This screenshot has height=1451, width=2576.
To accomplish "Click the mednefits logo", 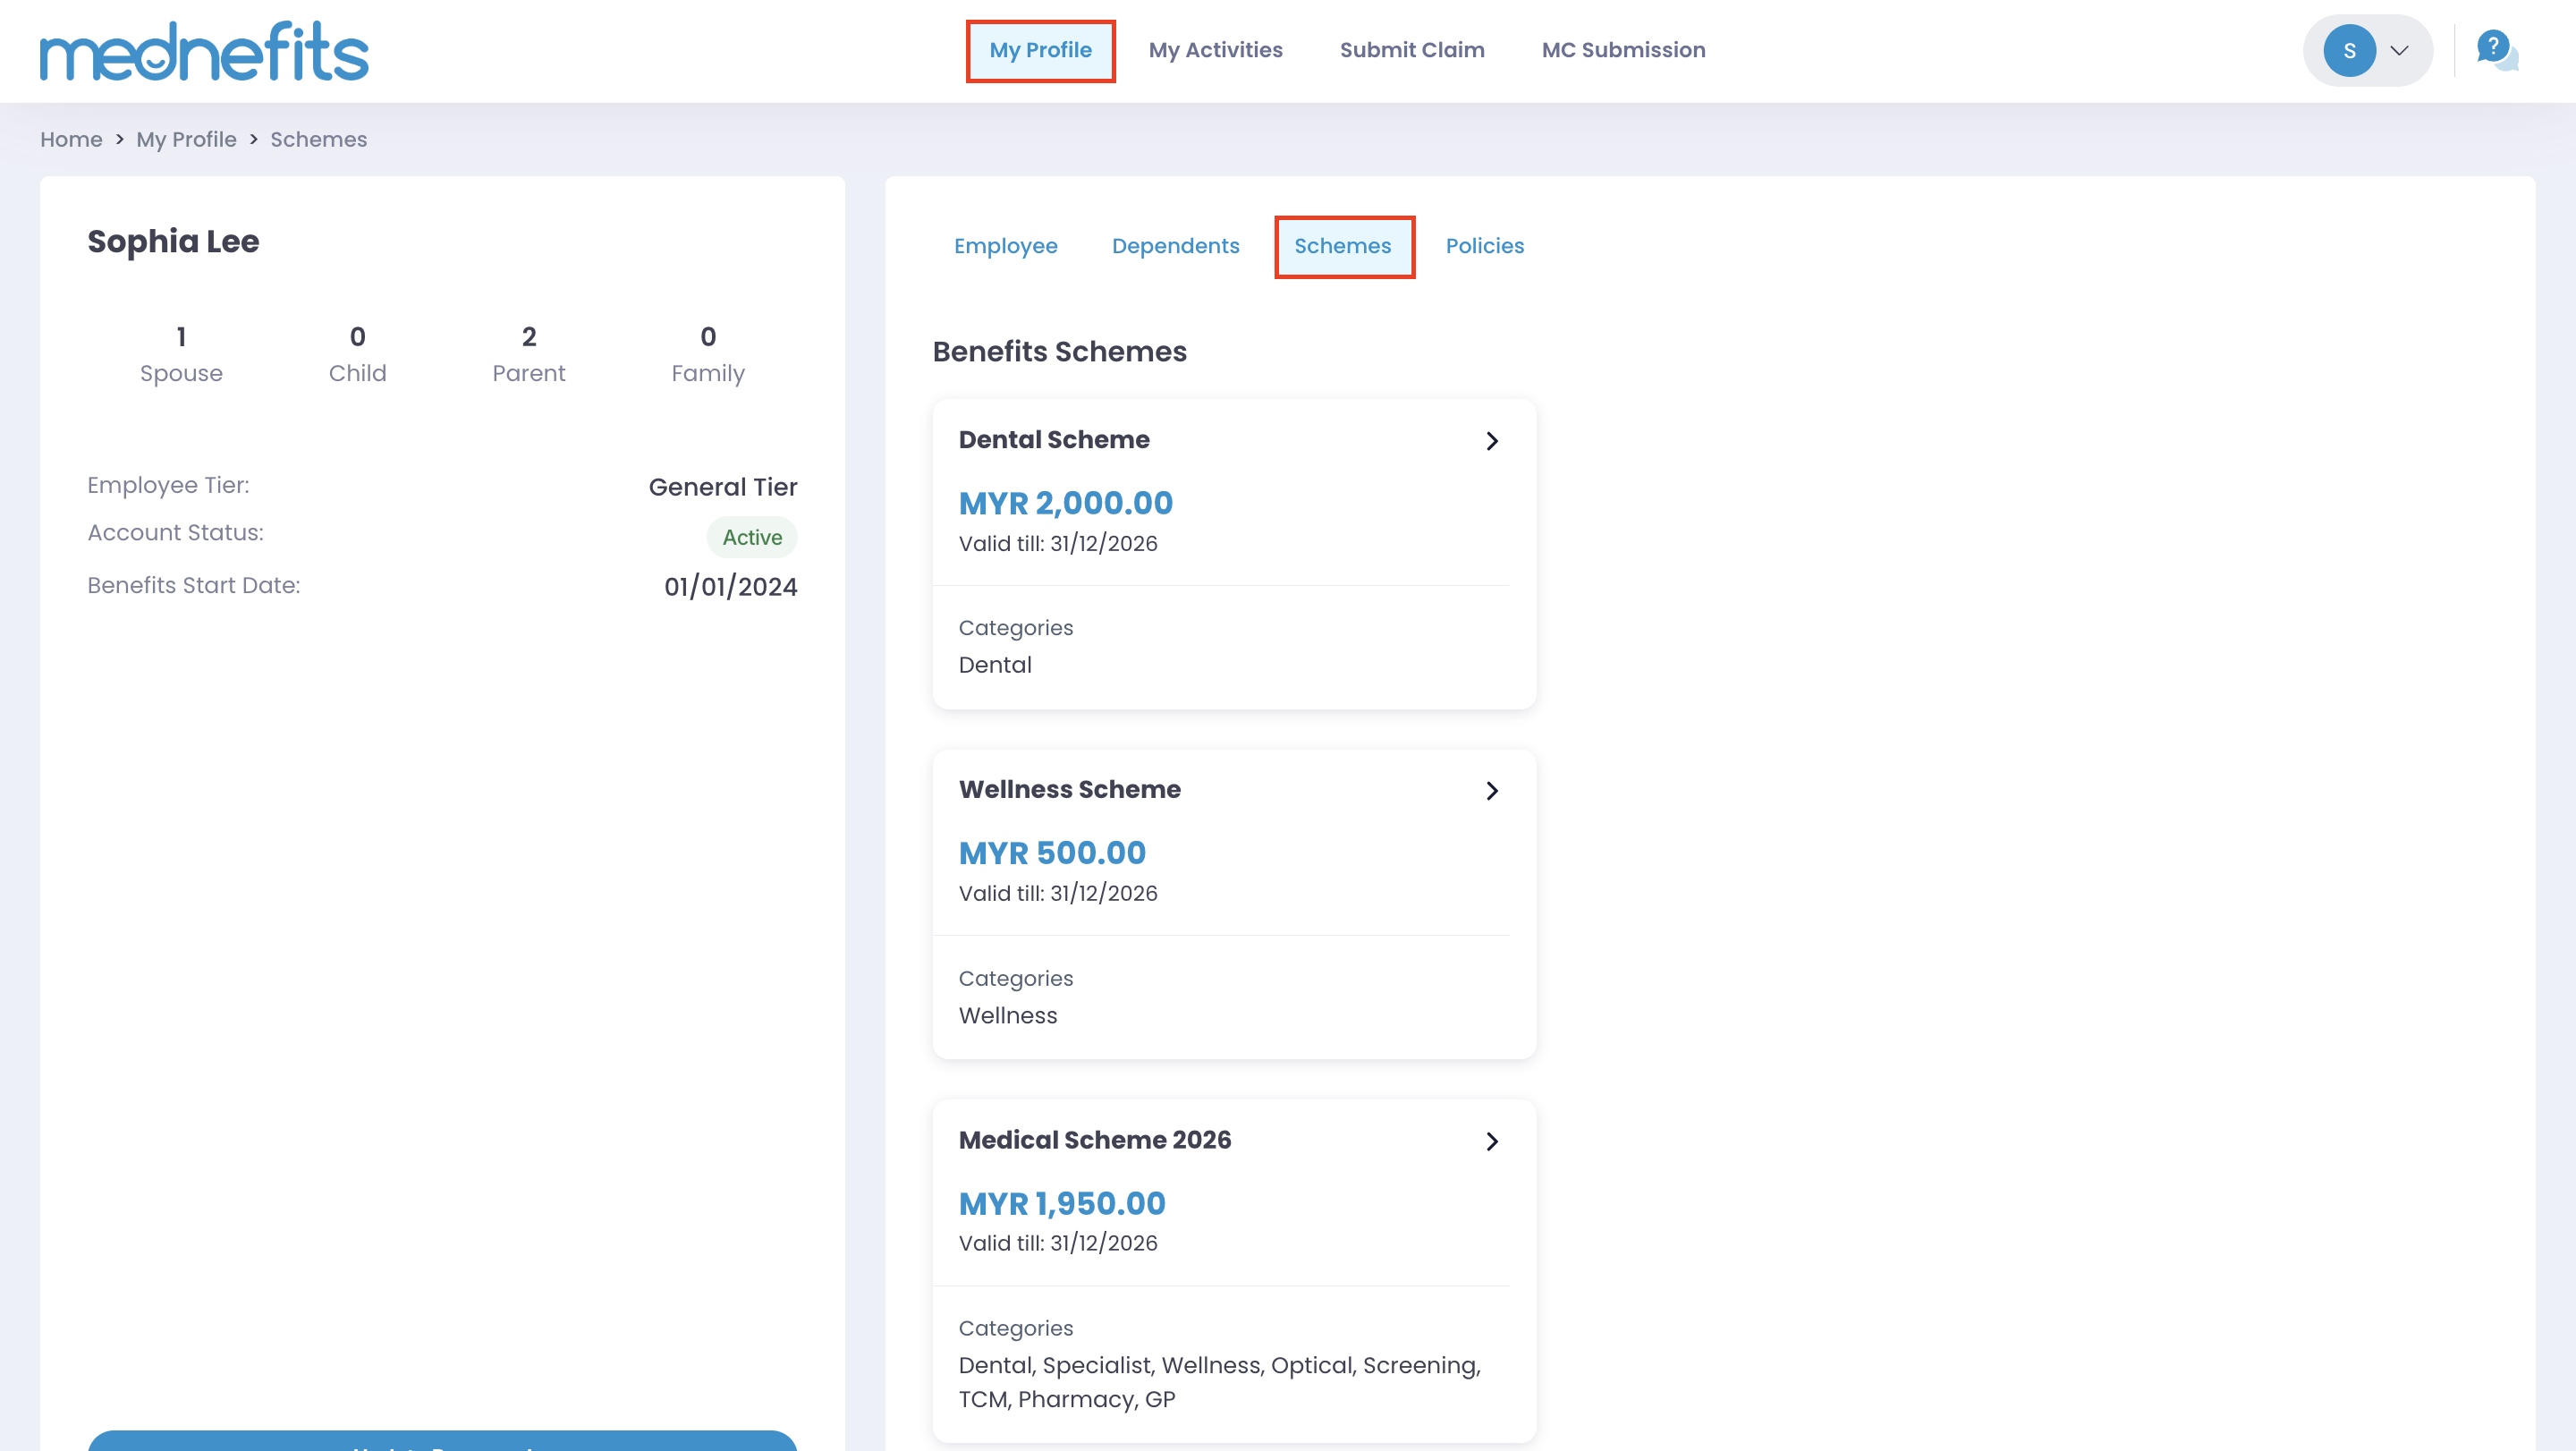I will click(x=204, y=51).
